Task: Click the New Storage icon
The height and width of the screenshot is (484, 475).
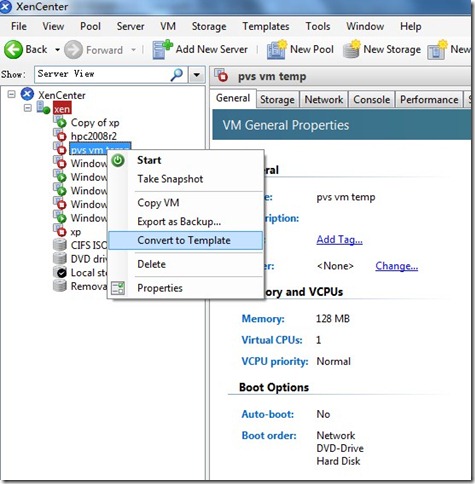Action: pyautogui.click(x=352, y=49)
